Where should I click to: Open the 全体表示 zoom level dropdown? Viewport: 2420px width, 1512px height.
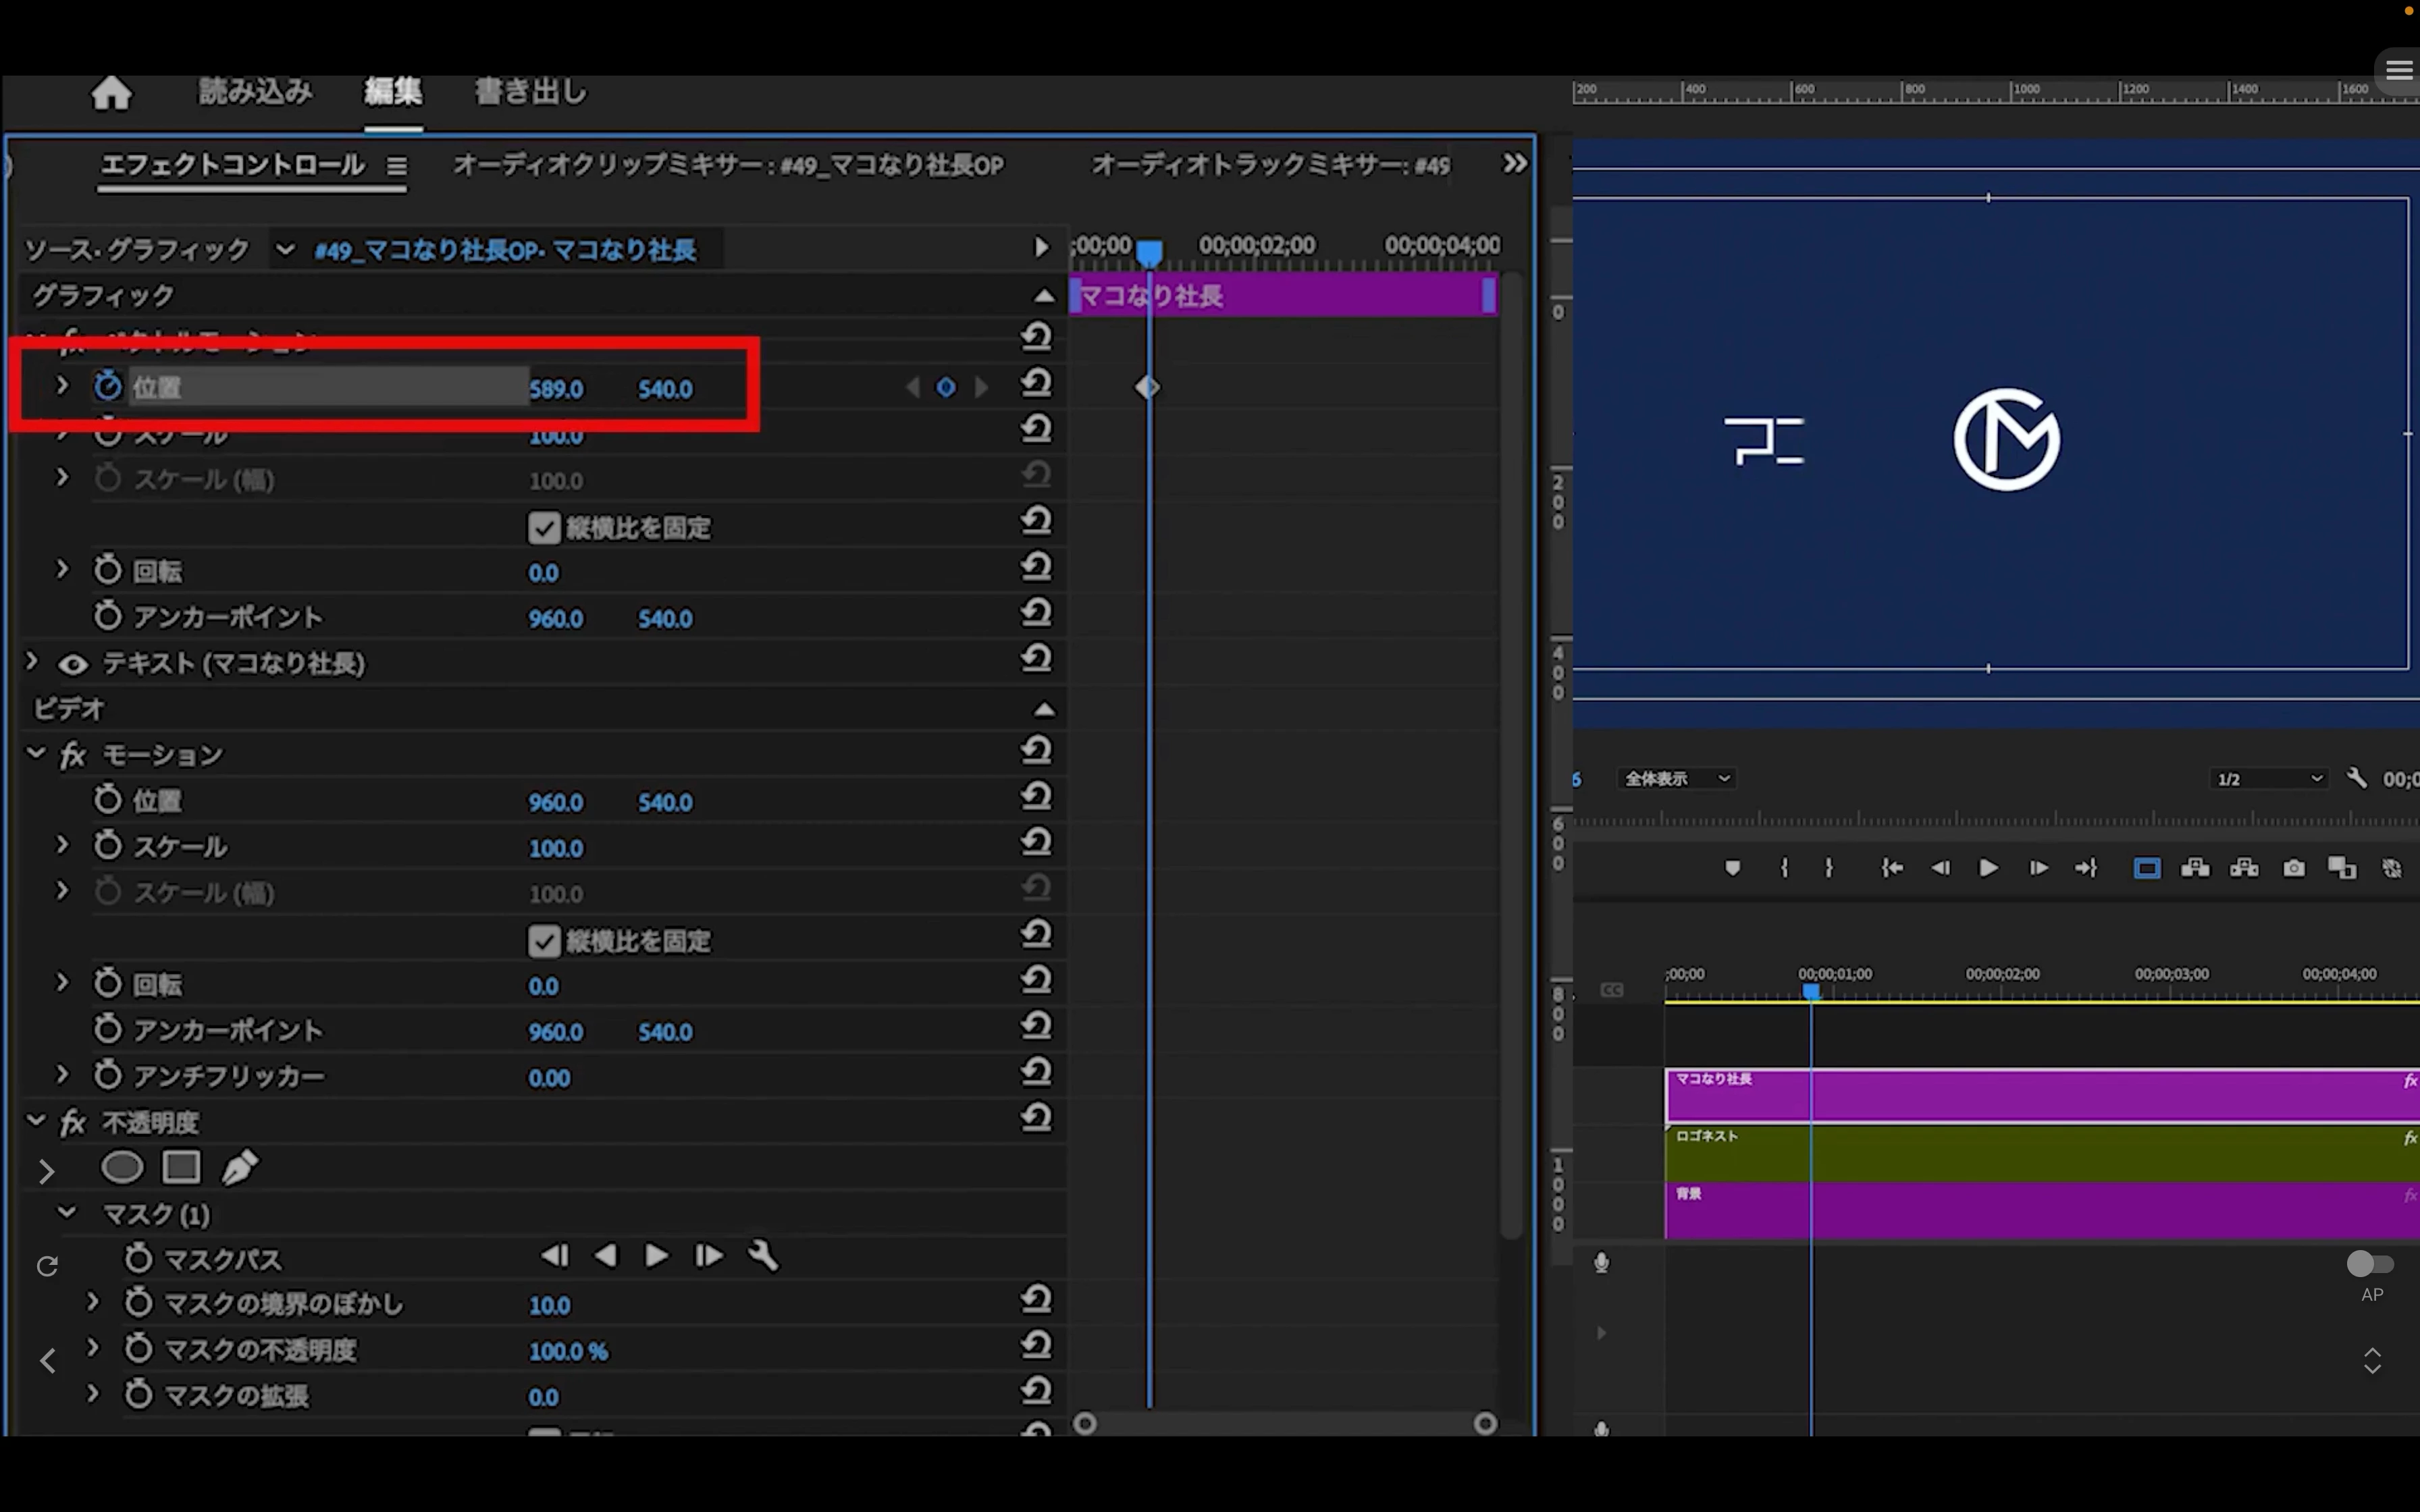1677,778
